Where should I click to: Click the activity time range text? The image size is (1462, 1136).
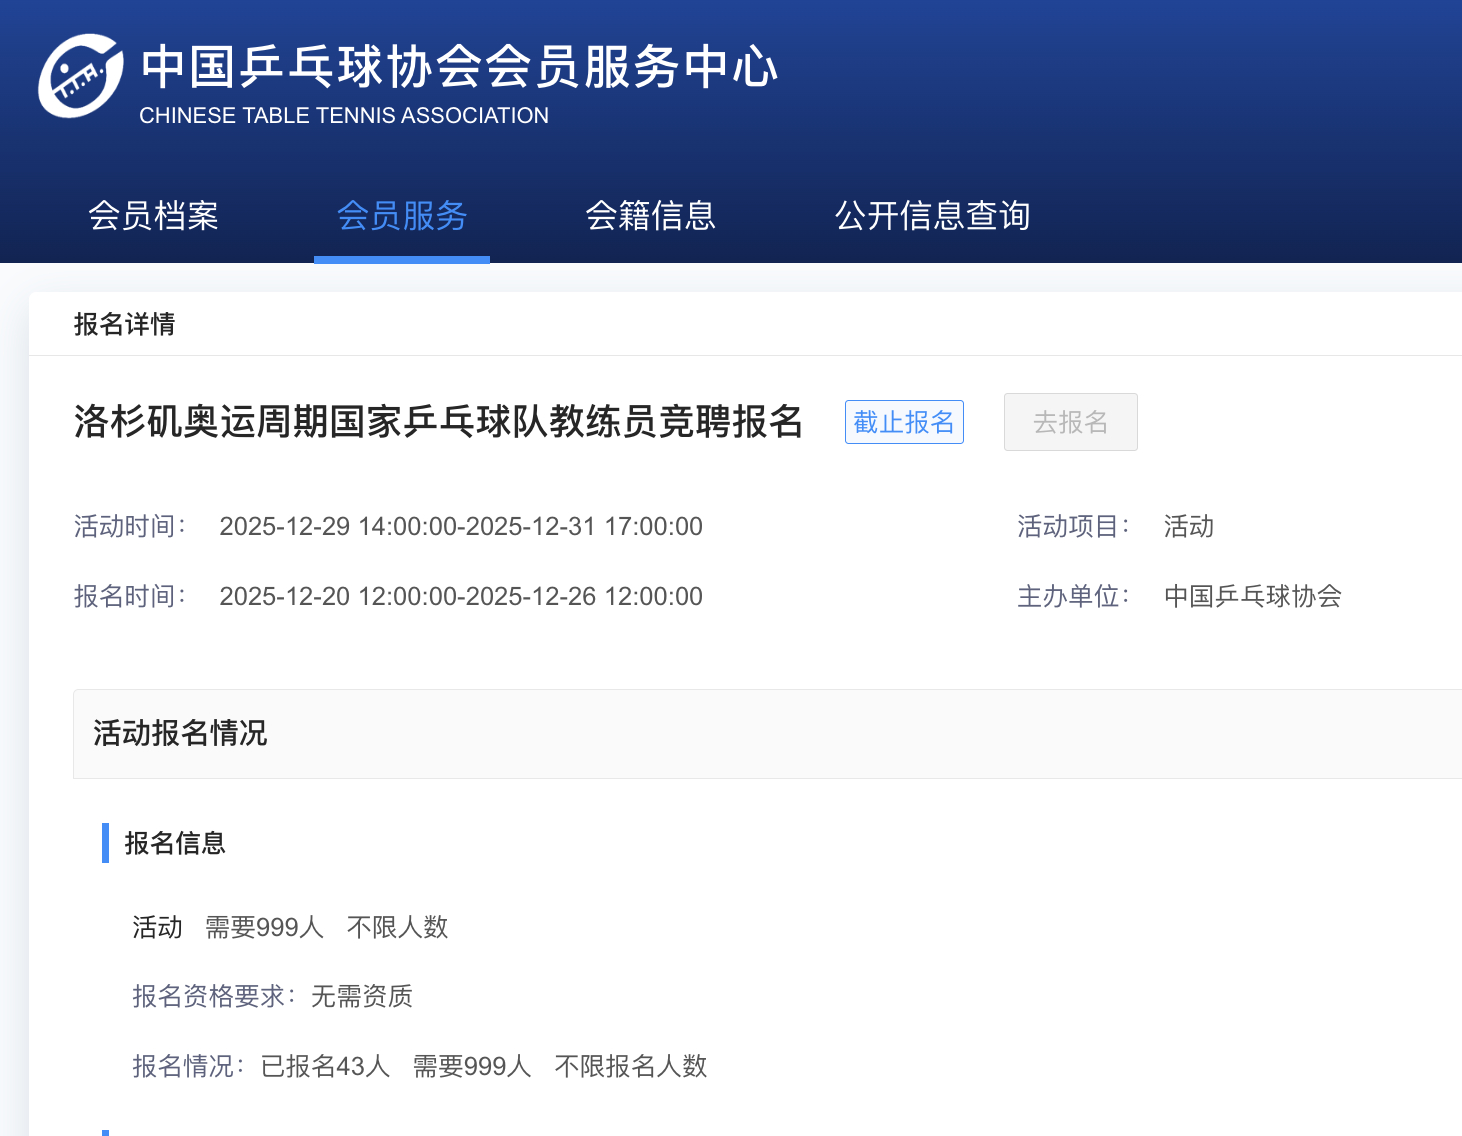[x=461, y=526]
